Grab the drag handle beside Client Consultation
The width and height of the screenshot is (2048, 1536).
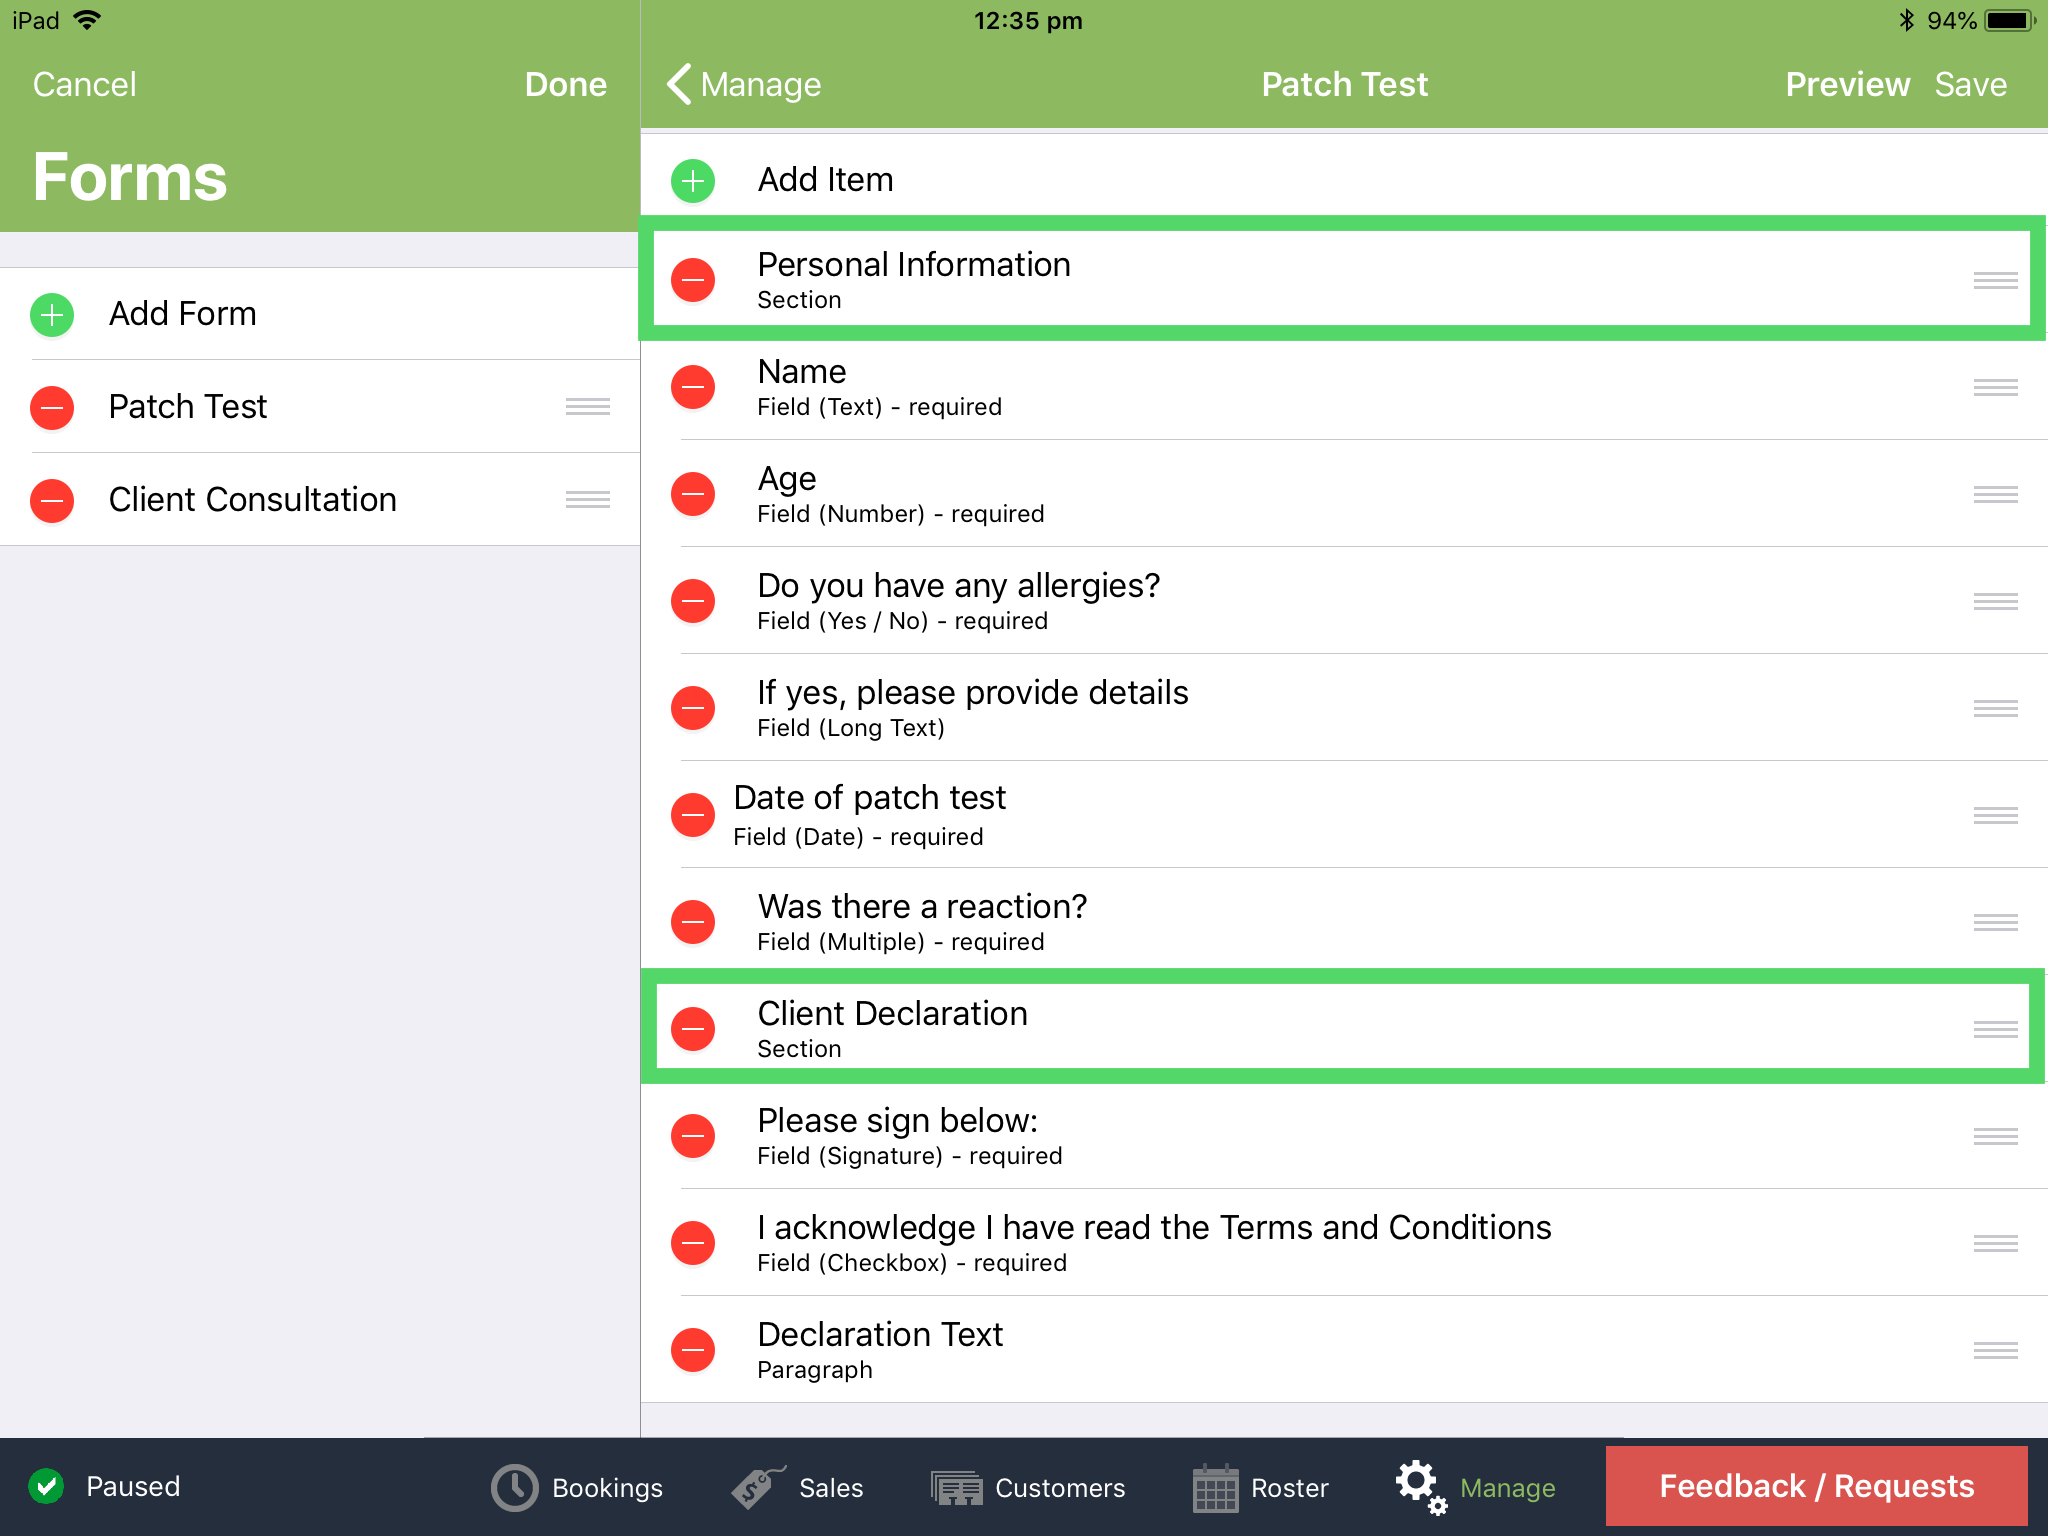587,499
